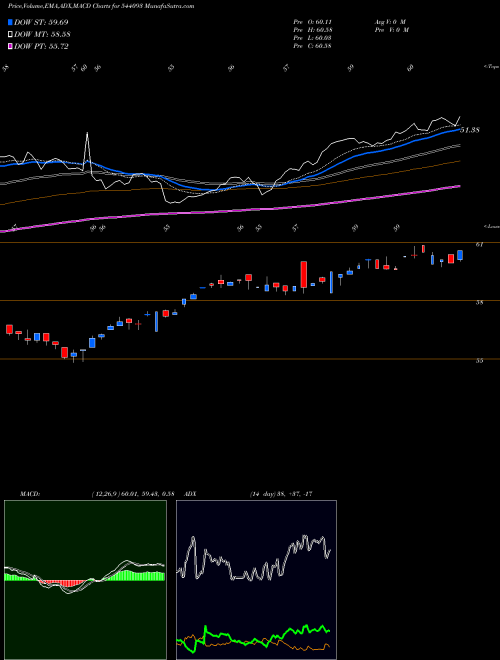Click the ADX '(14 day)' parameter values

(281, 494)
